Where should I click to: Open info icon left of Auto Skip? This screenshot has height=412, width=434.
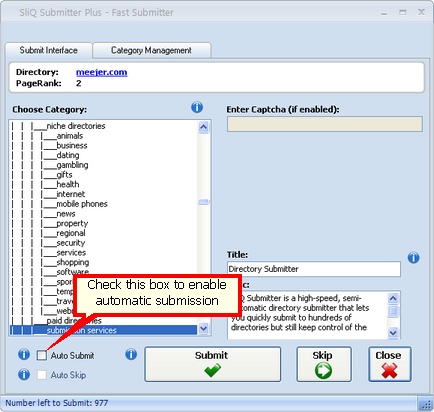click(x=24, y=374)
